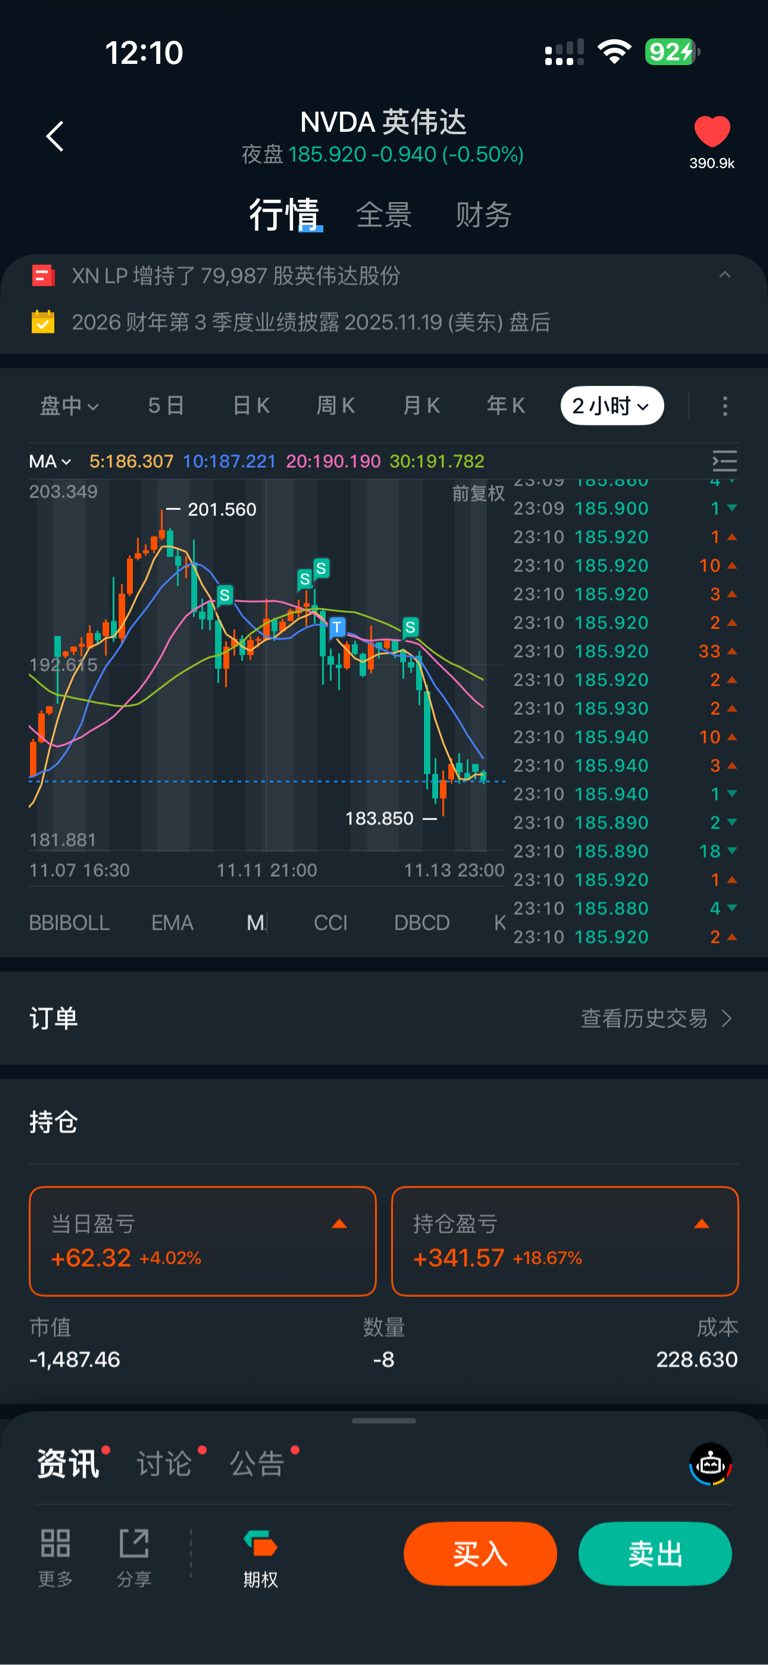The image size is (768, 1665).
Task: Tap the cost value 228.630
Action: (x=697, y=1359)
